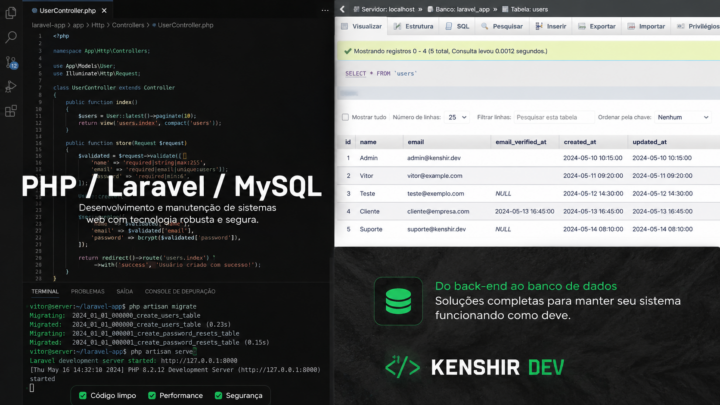Click the Kenshir Dev code-brackets logo
Image resolution: width=720 pixels, height=405 pixels.
(x=402, y=367)
